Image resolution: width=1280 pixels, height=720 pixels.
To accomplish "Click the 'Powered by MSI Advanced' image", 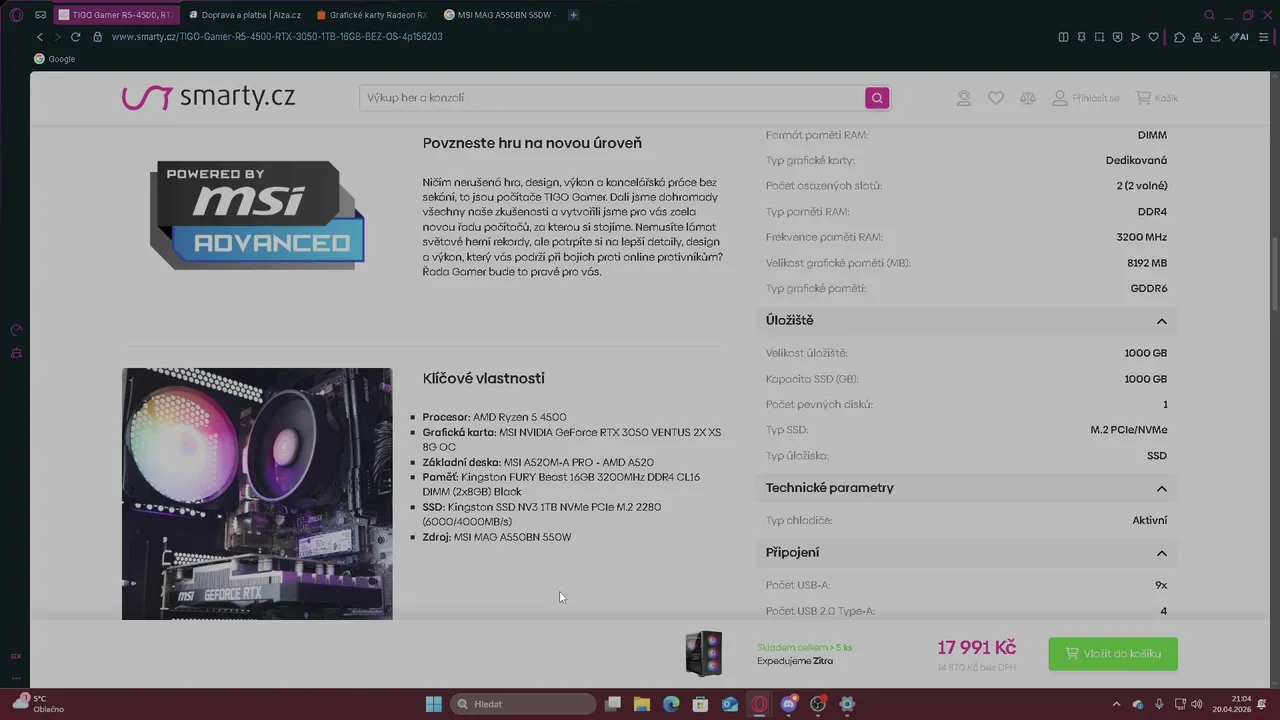I will pos(257,214).
